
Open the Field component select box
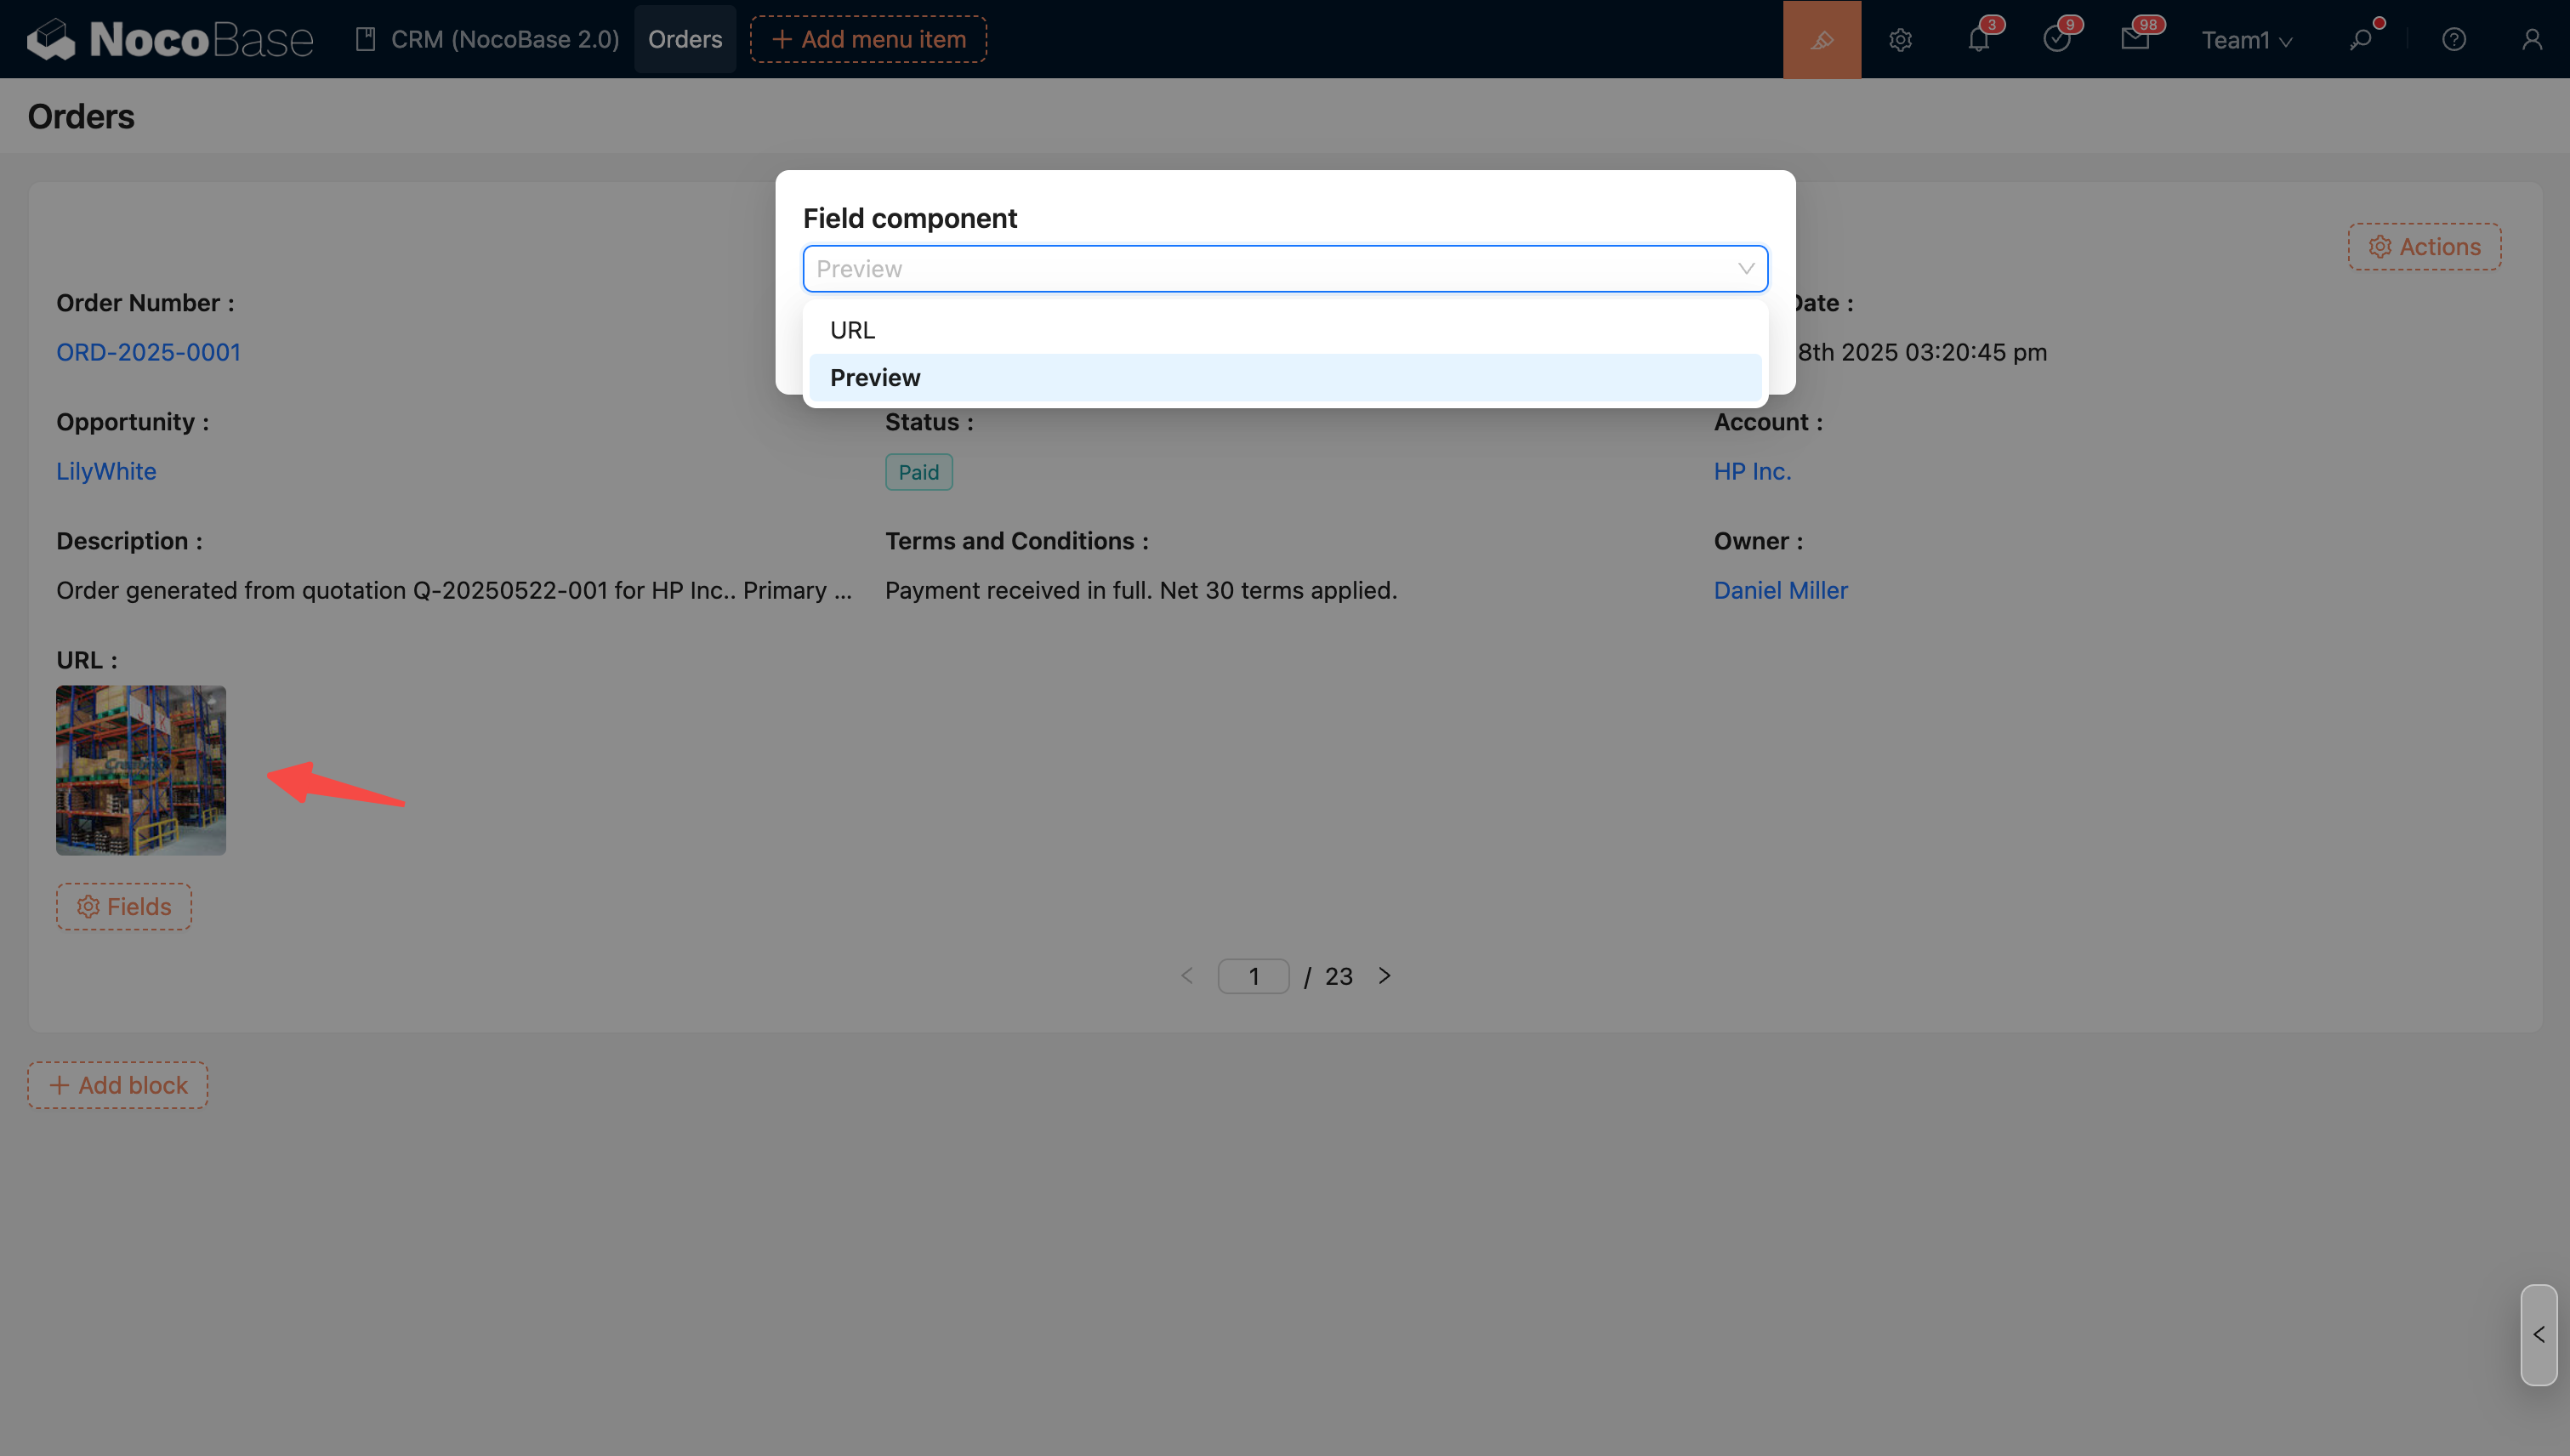[1284, 269]
